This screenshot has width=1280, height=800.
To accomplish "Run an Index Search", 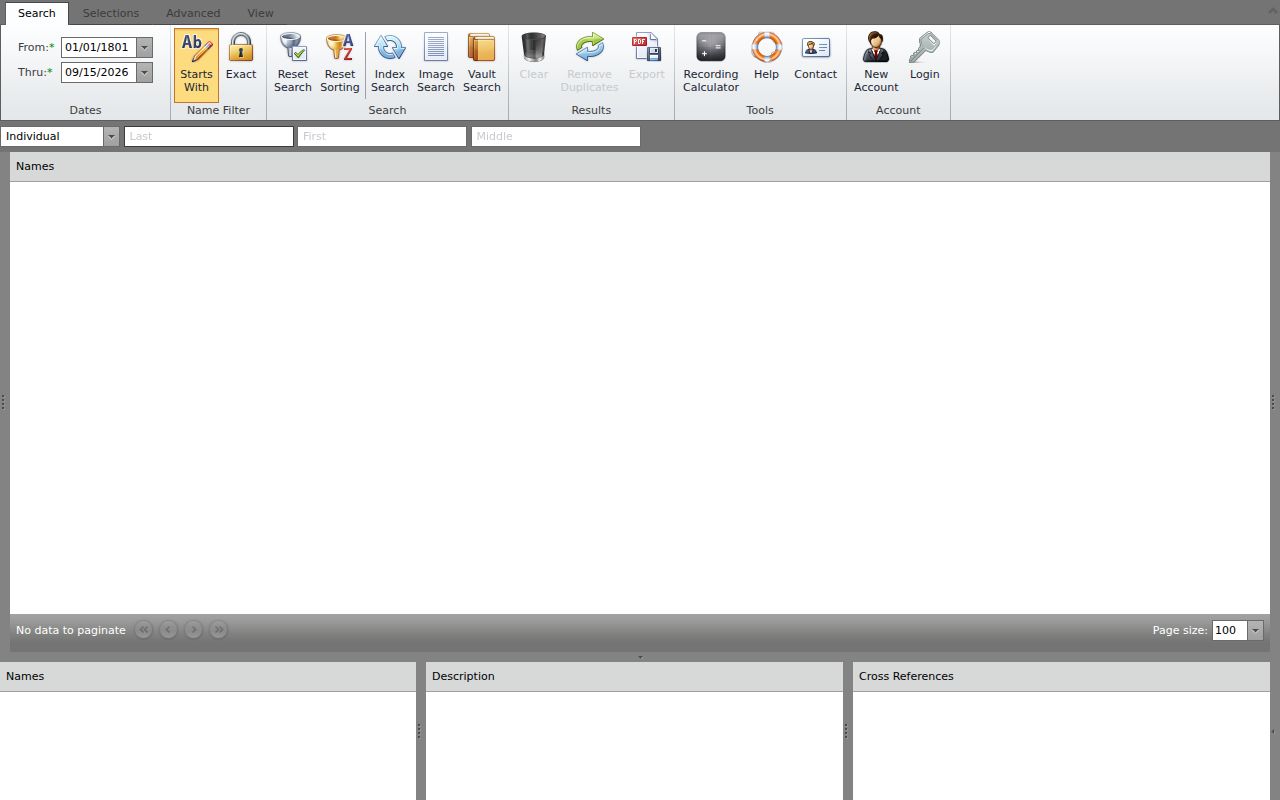I will [390, 64].
